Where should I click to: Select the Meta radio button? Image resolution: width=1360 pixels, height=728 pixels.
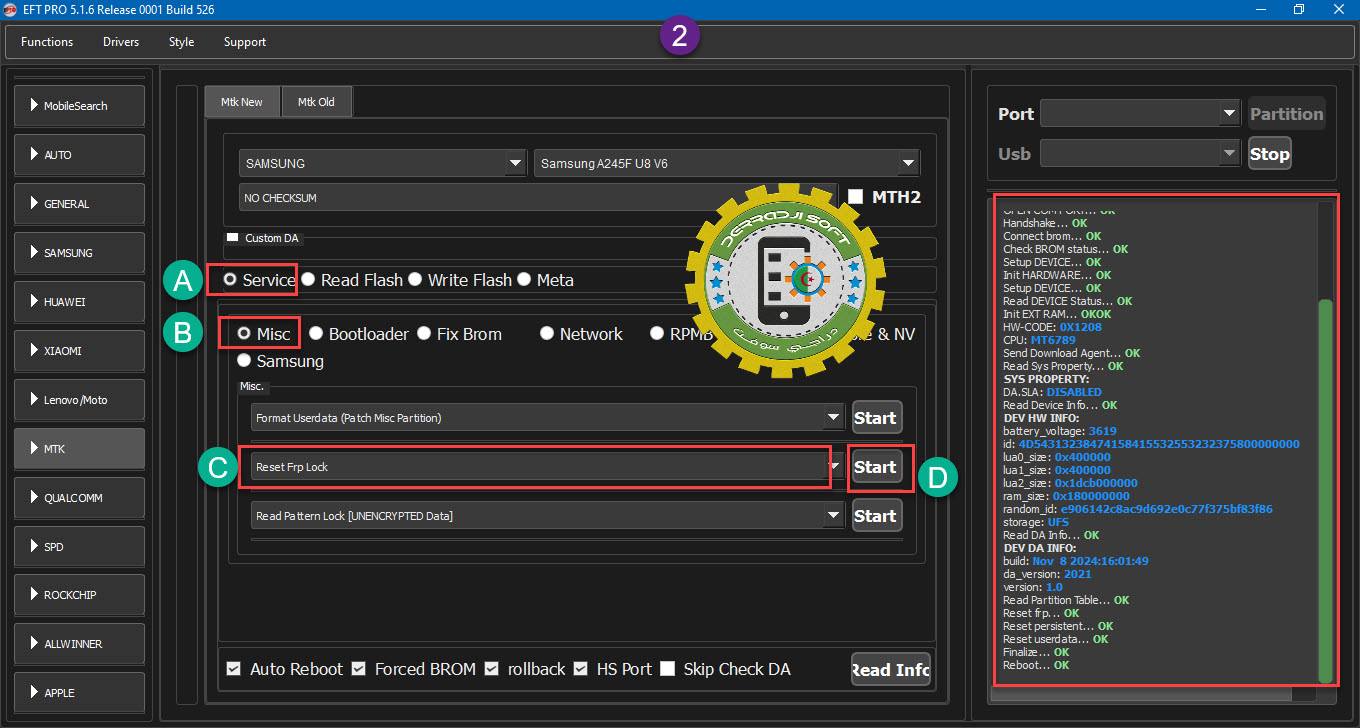tap(524, 280)
